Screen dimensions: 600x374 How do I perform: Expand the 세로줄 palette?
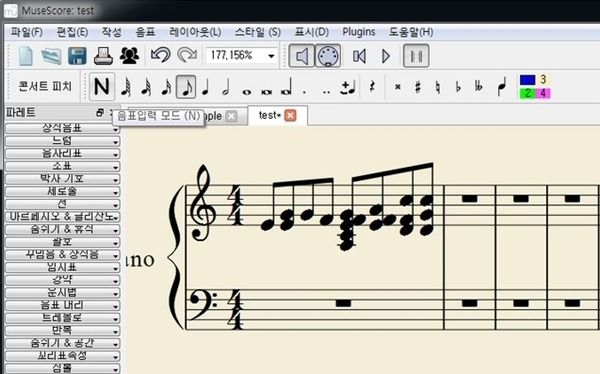62,191
